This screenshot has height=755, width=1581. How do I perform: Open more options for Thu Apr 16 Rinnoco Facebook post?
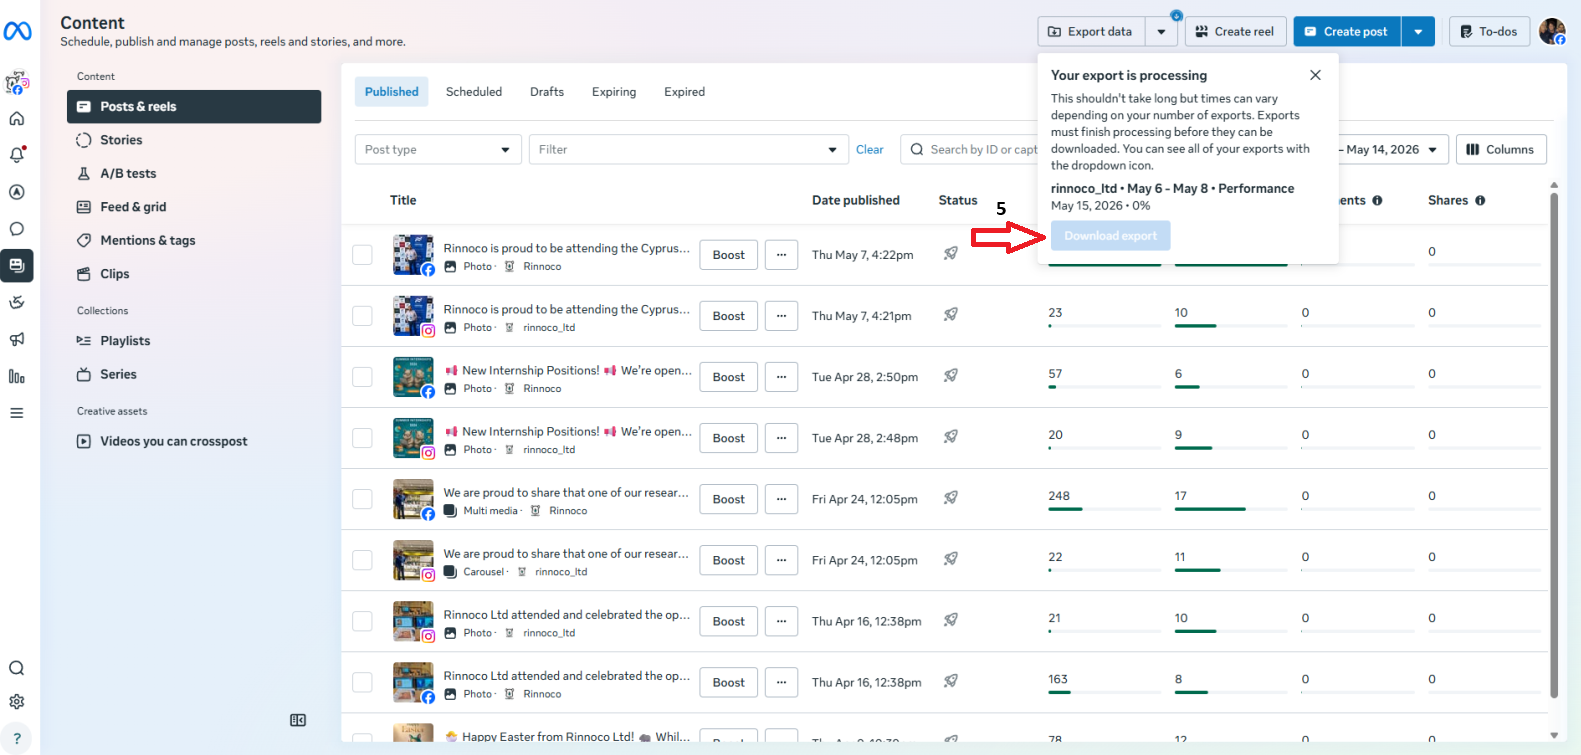tap(781, 682)
